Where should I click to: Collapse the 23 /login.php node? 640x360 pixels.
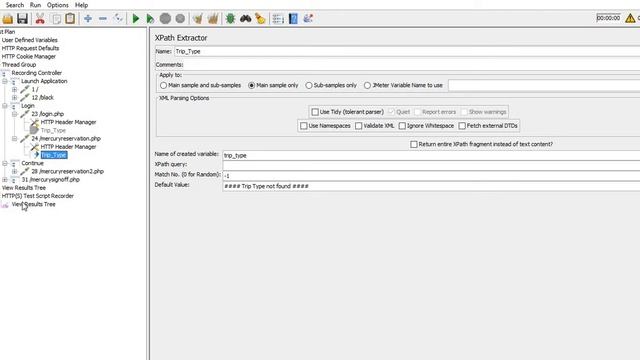click(x=15, y=114)
